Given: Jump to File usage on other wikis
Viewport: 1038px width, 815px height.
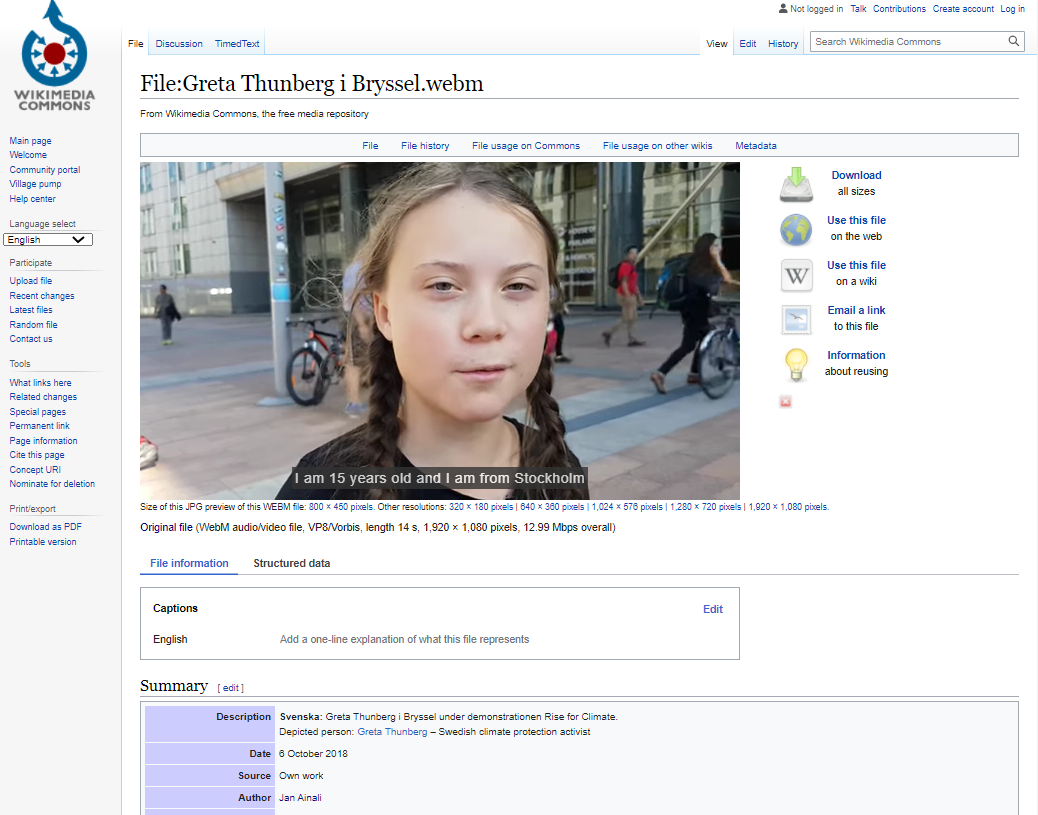Looking at the screenshot, I should tap(657, 146).
